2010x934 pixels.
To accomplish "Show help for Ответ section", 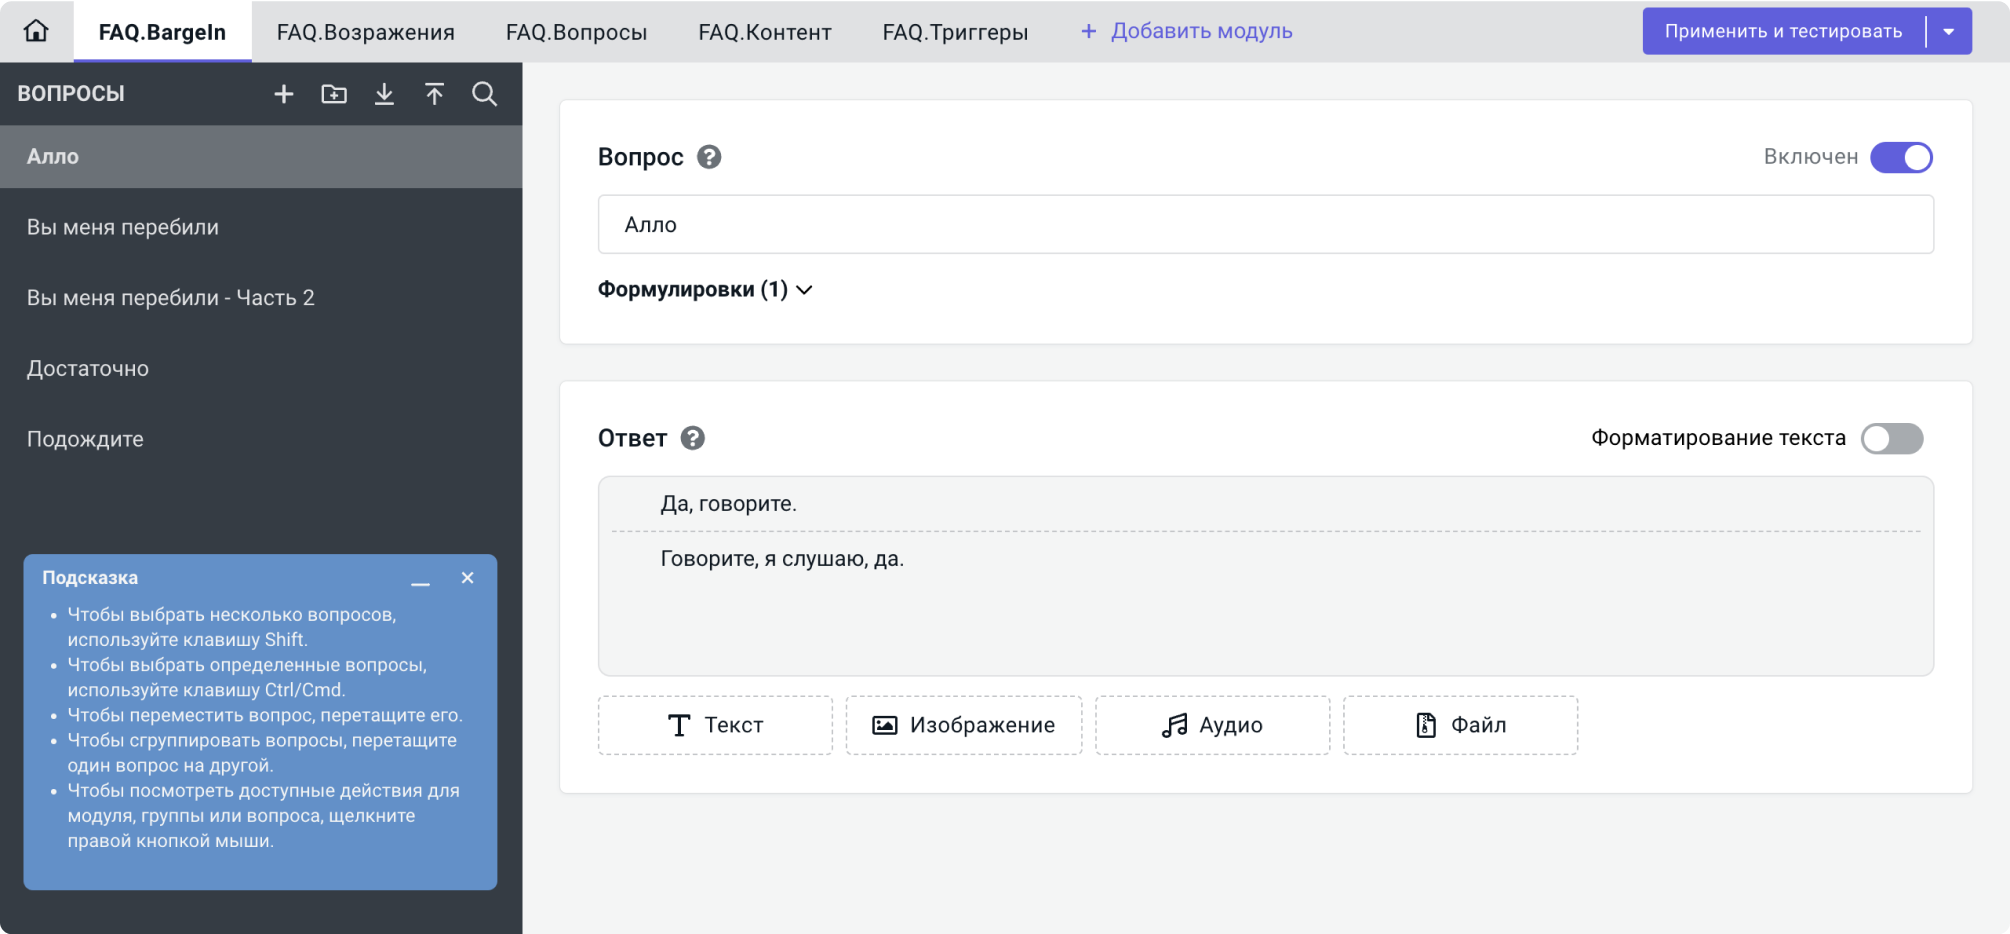I will coord(693,438).
